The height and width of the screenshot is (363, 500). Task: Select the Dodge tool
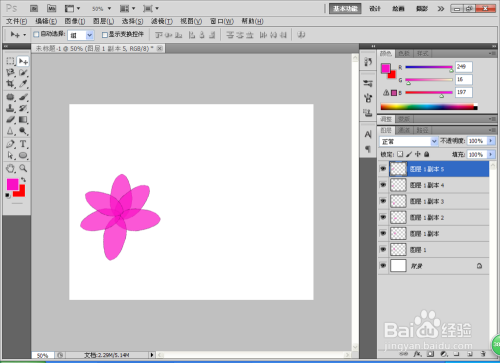[23, 131]
